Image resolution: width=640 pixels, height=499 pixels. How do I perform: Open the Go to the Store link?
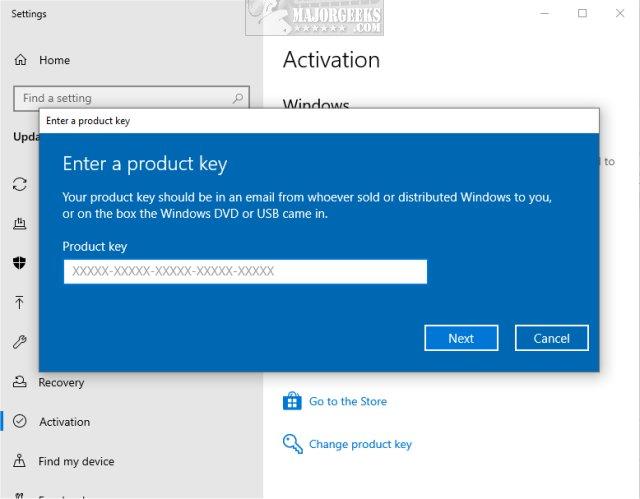click(x=348, y=401)
